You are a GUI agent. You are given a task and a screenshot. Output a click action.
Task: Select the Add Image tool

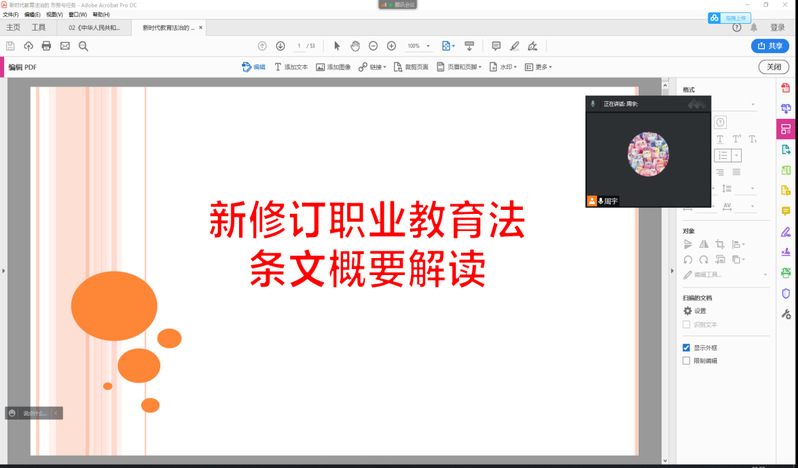(x=333, y=67)
